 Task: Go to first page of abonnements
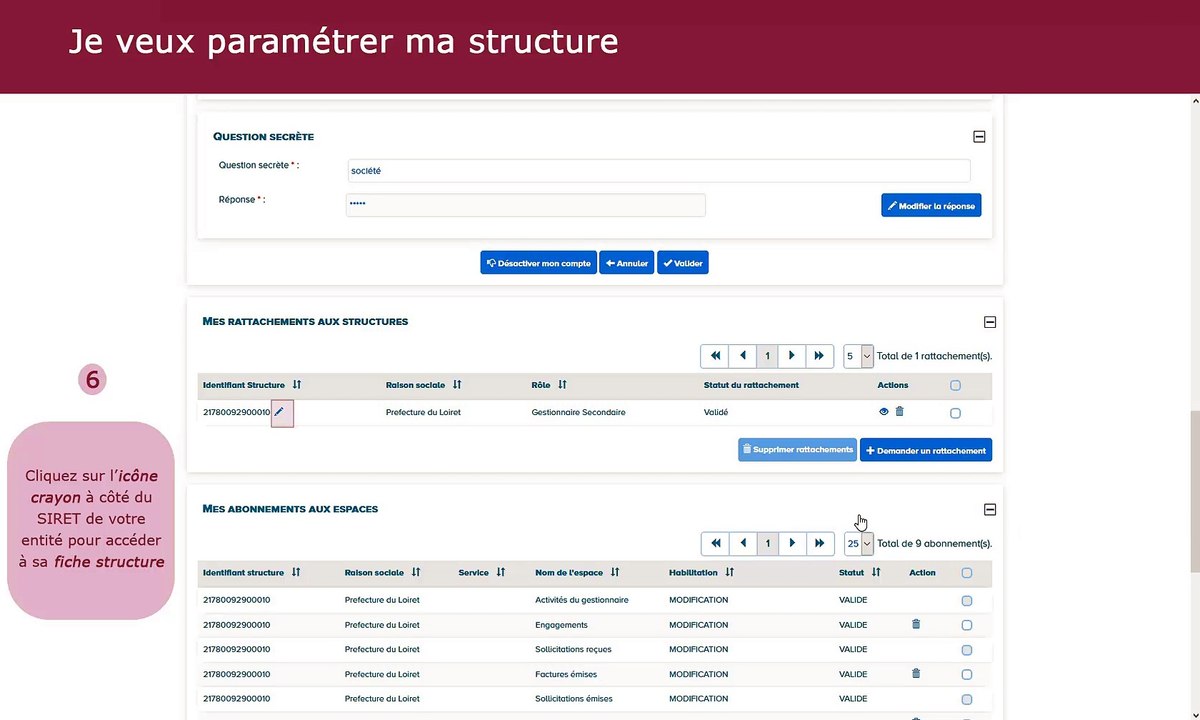[x=715, y=543]
